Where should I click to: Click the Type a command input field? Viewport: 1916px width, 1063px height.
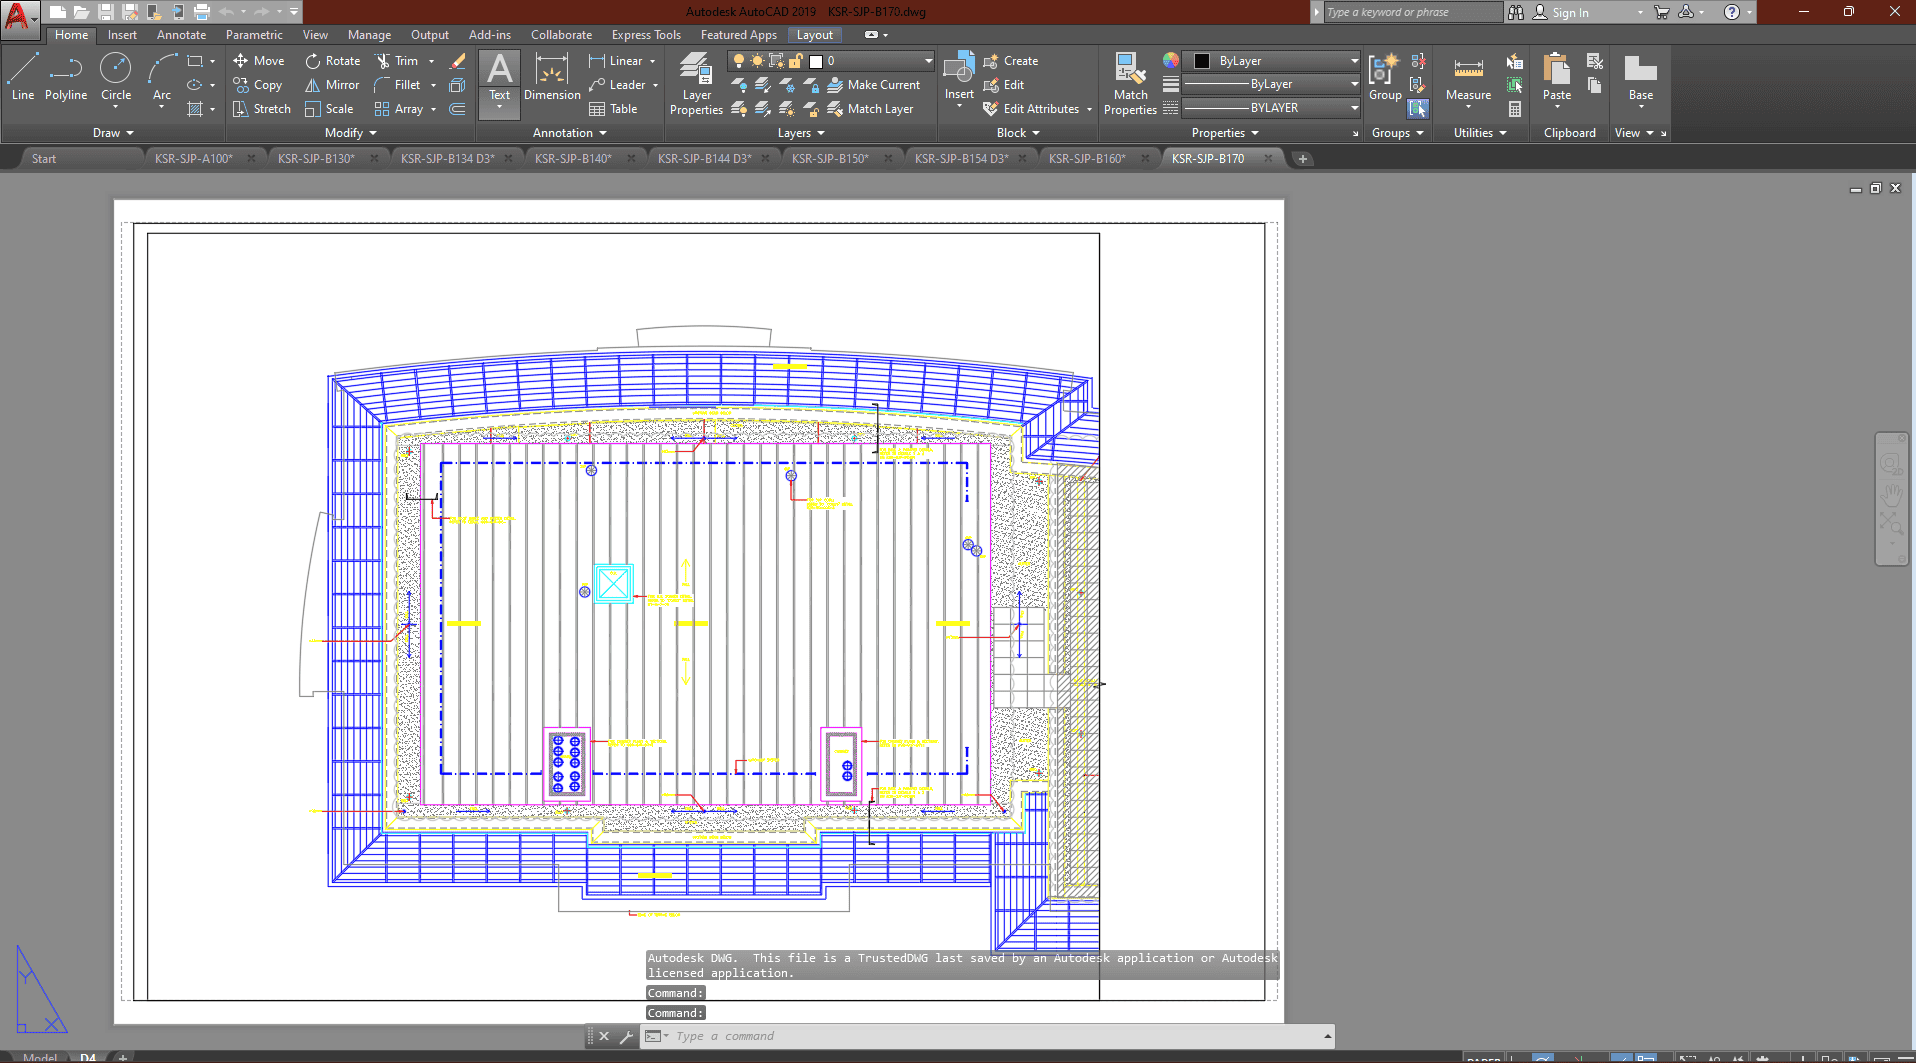point(990,1036)
